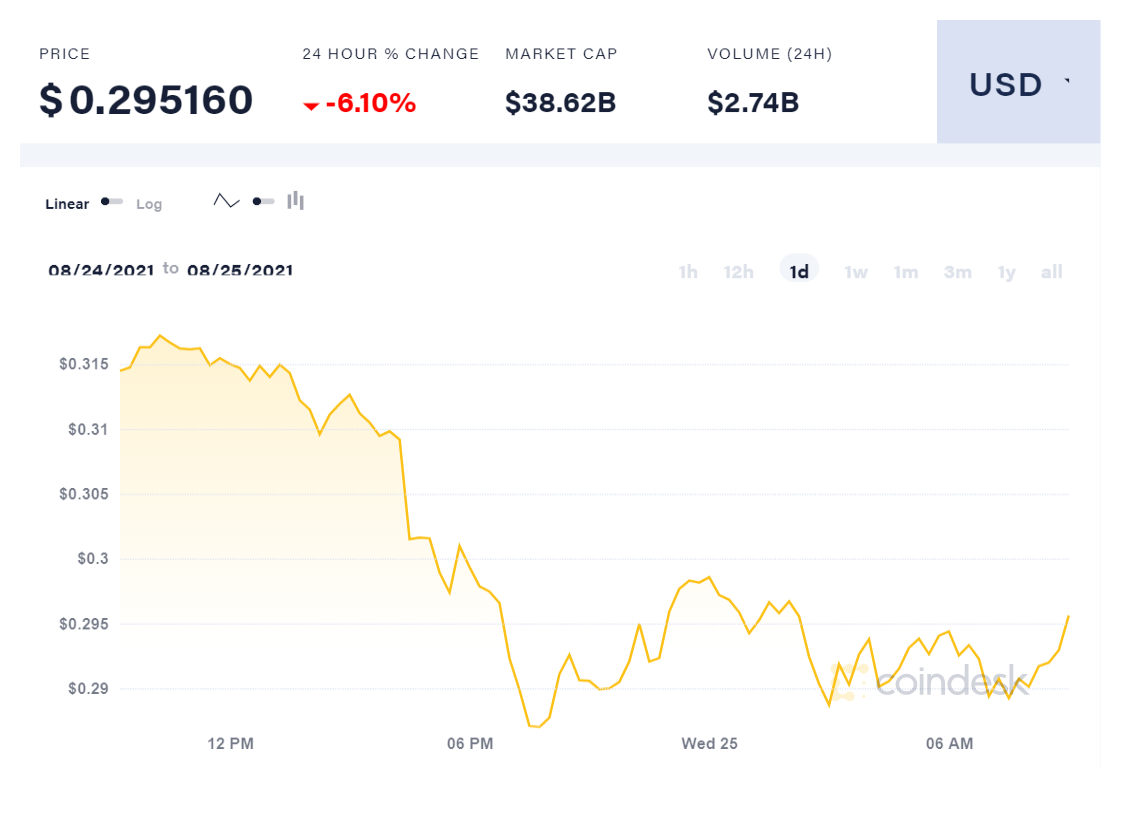Select the 1w time range
Viewport: 1121px width, 828px height.
(x=856, y=272)
